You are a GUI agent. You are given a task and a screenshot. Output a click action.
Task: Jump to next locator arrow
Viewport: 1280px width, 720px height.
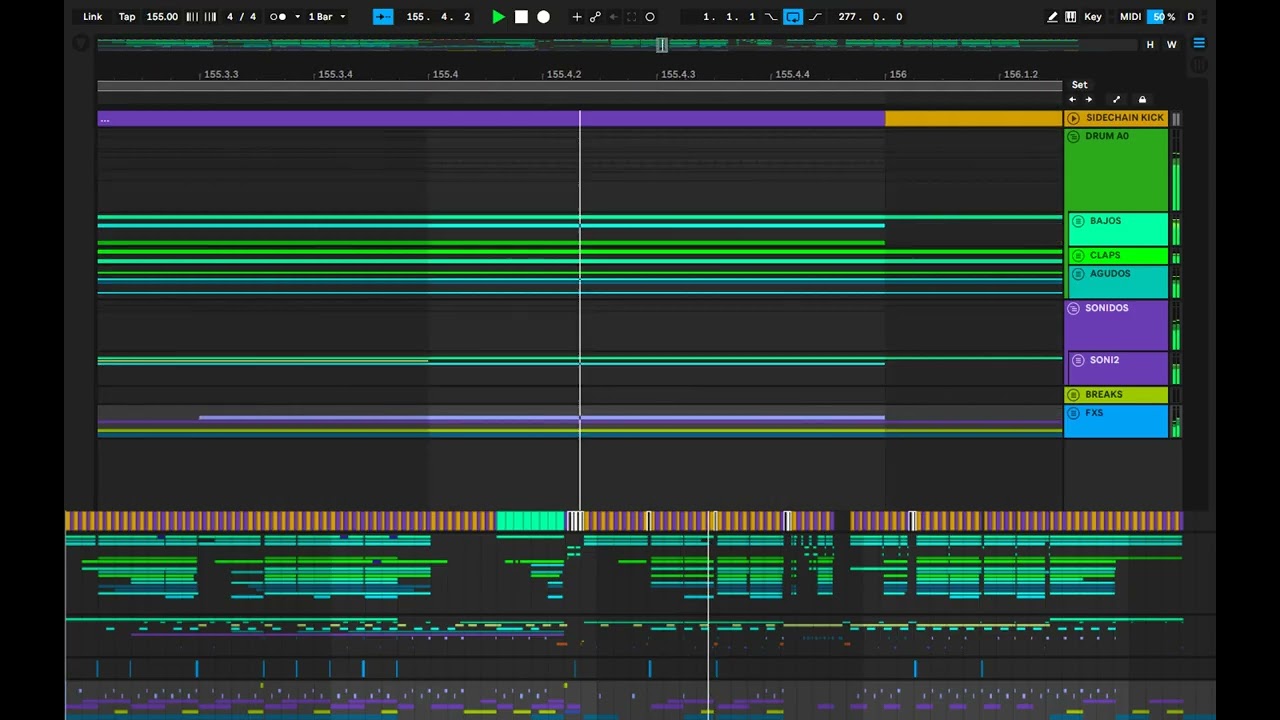coord(1088,99)
